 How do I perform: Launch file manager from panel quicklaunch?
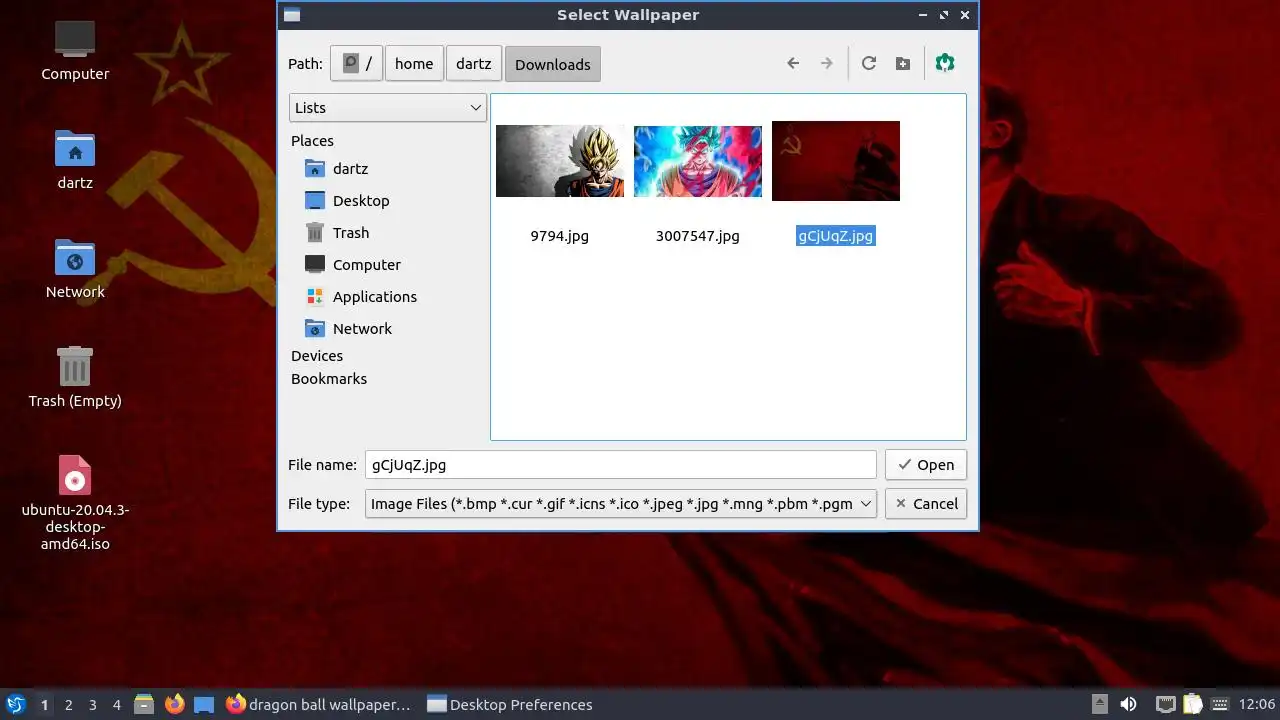click(x=144, y=704)
